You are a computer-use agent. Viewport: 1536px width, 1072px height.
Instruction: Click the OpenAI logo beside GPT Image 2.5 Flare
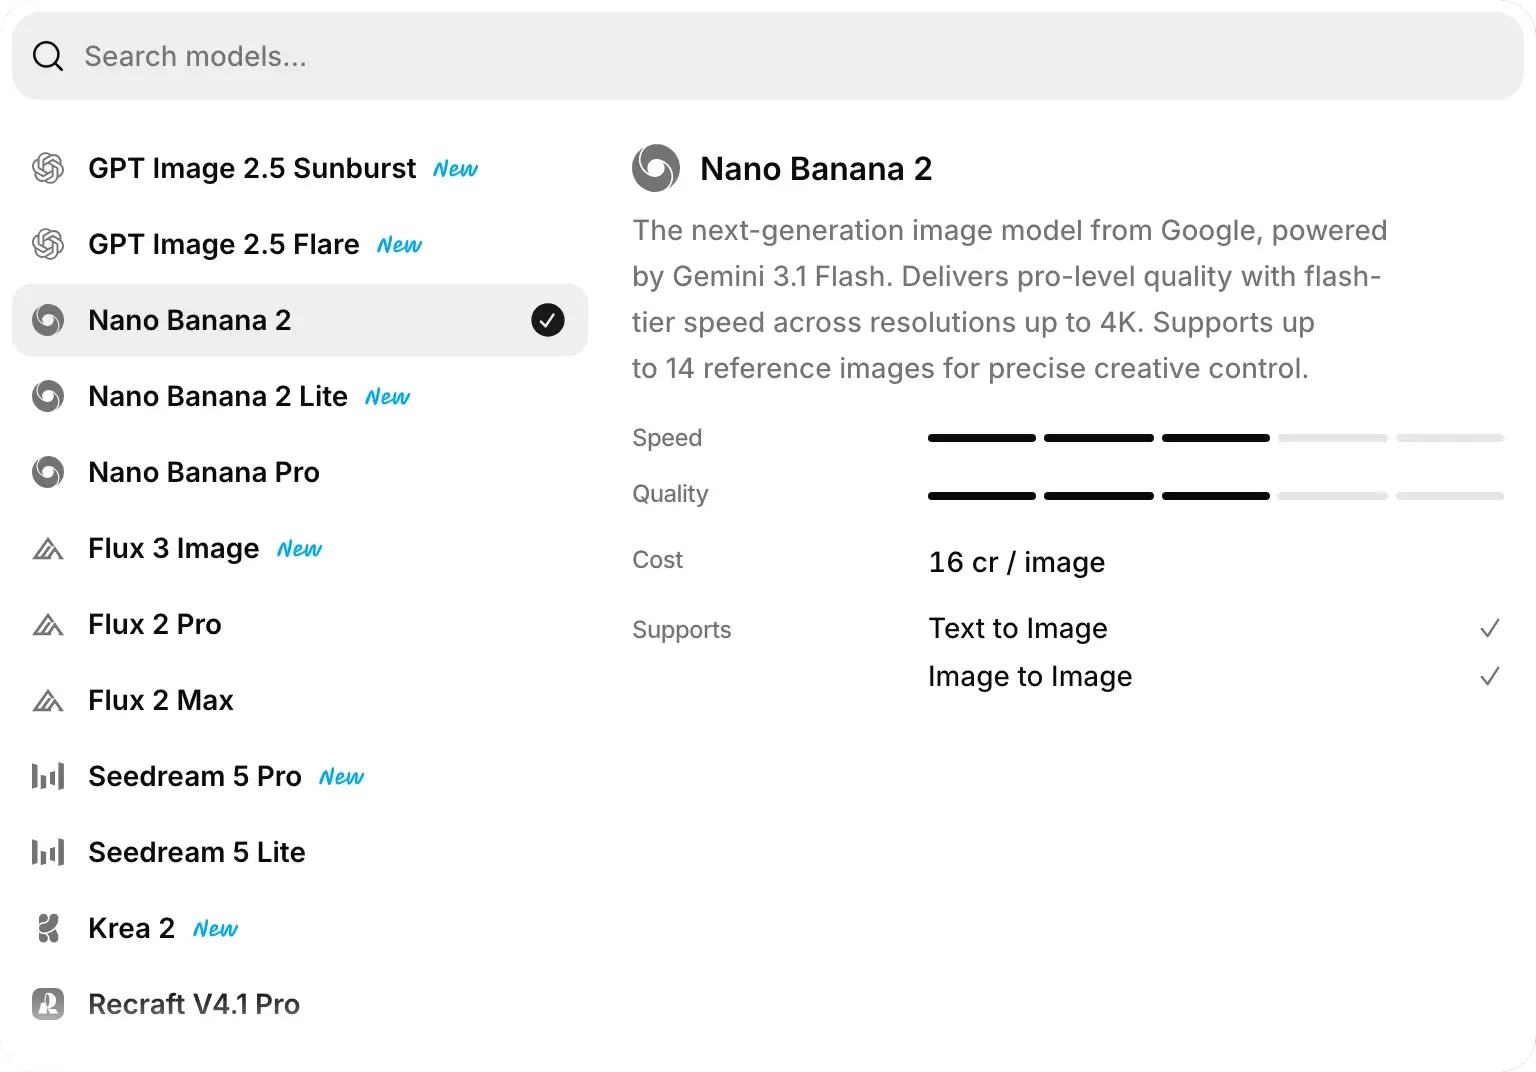[x=48, y=244]
